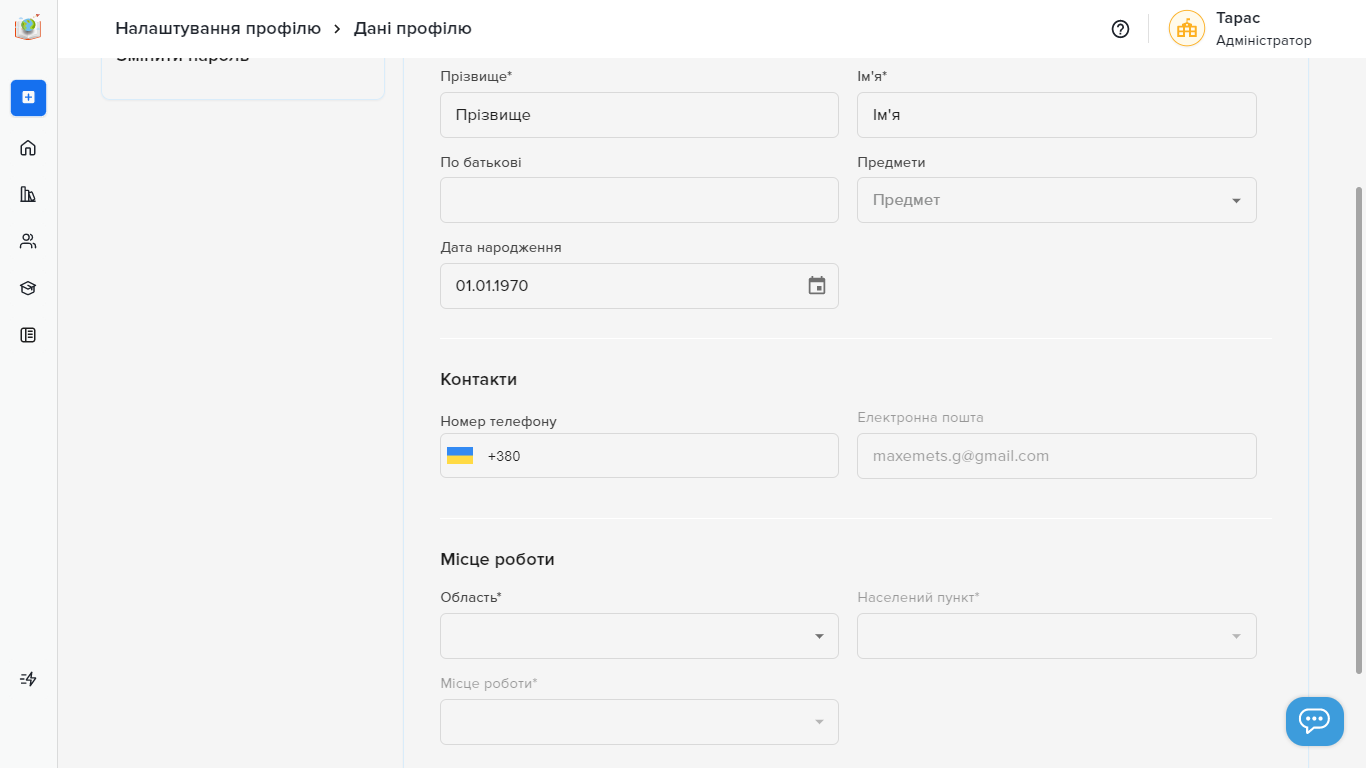Open the Ukraine flag country selector
Image resolution: width=1366 pixels, height=768 pixels.
[x=460, y=456]
